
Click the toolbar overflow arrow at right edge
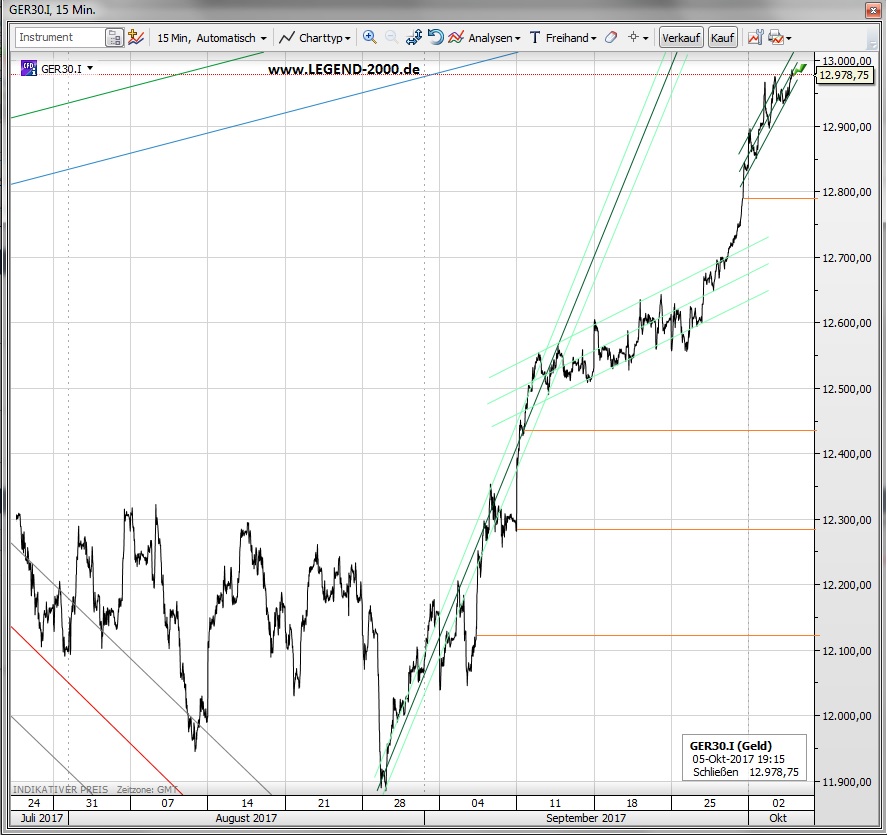(x=872, y=43)
